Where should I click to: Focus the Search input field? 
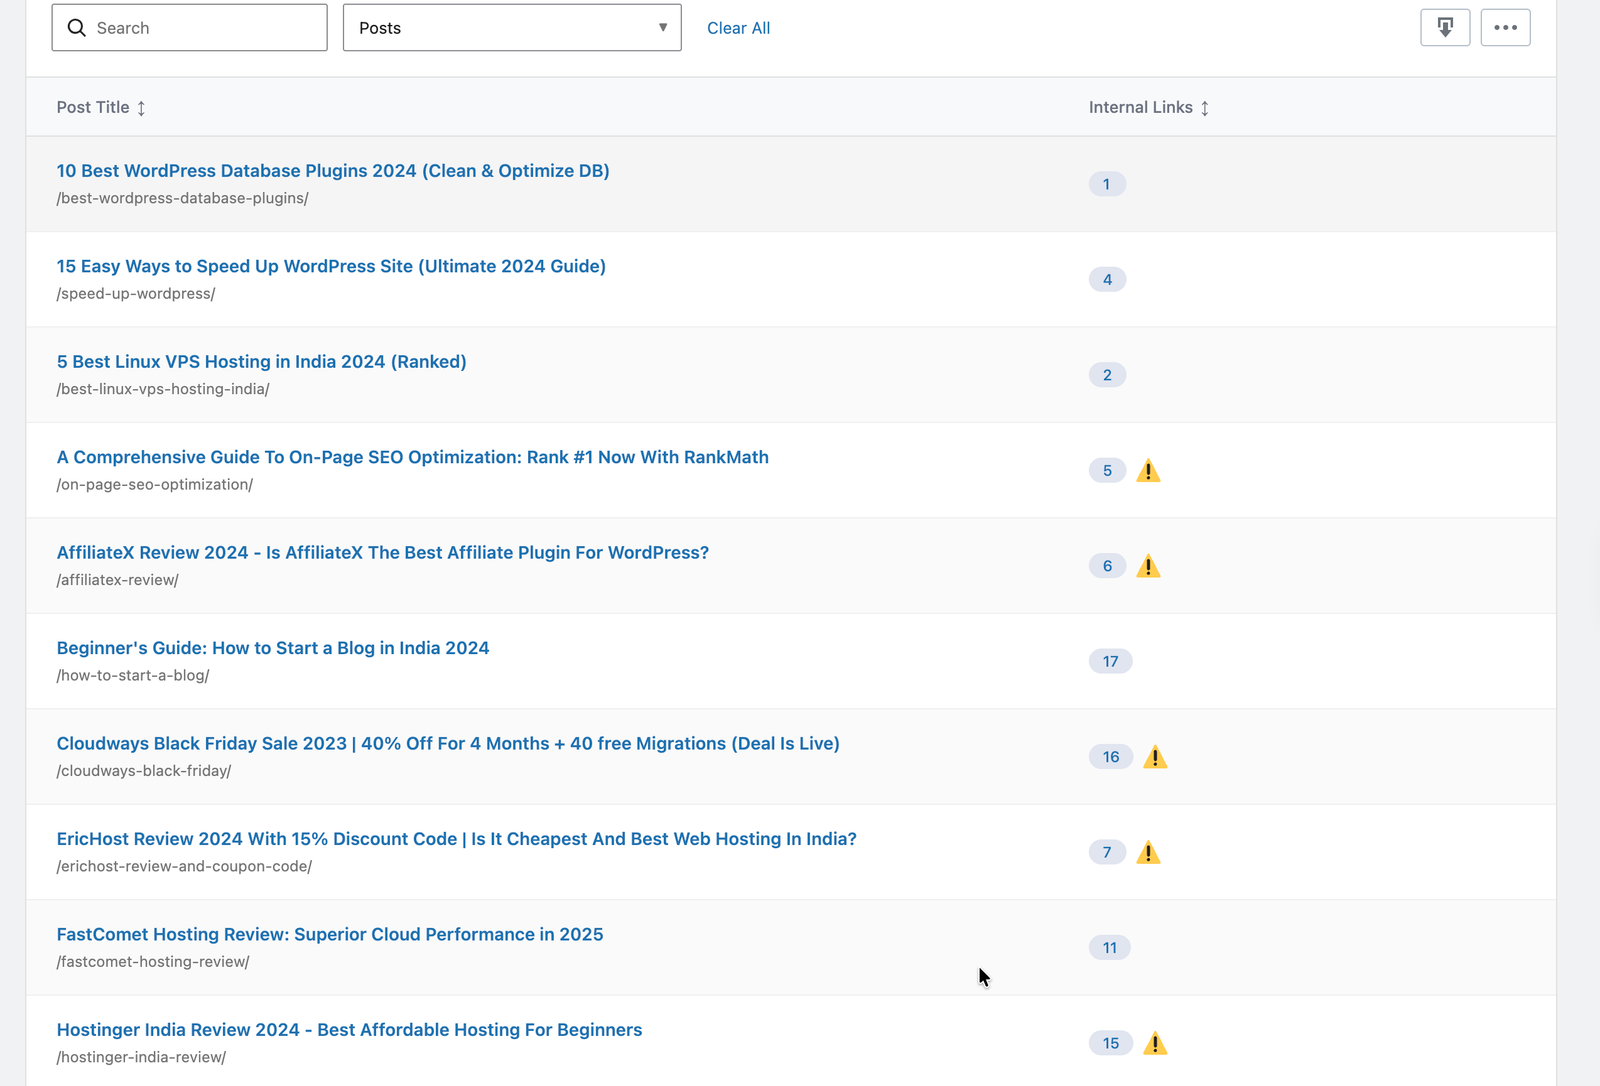coord(190,28)
